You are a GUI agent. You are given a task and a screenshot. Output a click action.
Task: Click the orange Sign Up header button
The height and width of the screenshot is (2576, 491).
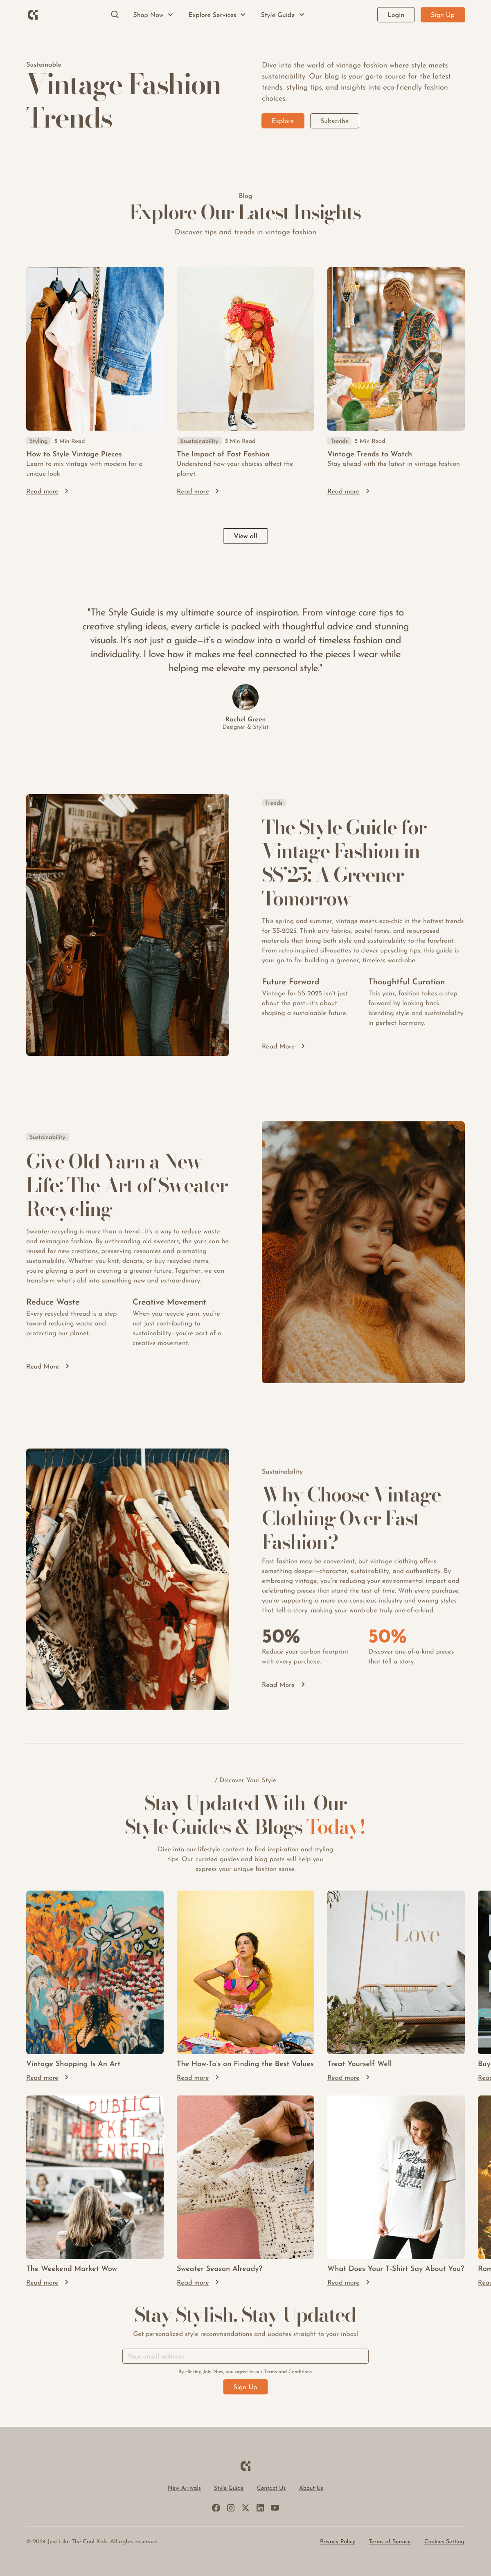click(x=443, y=15)
